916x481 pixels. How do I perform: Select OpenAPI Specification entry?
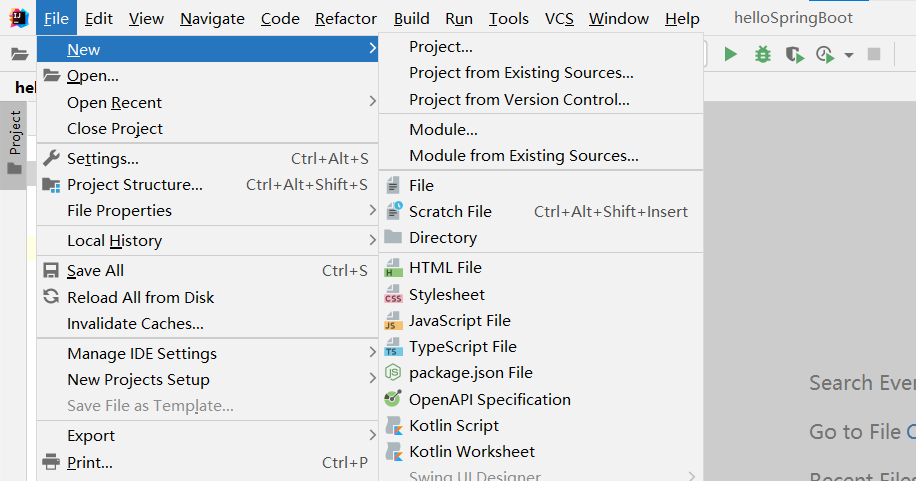[x=489, y=399]
